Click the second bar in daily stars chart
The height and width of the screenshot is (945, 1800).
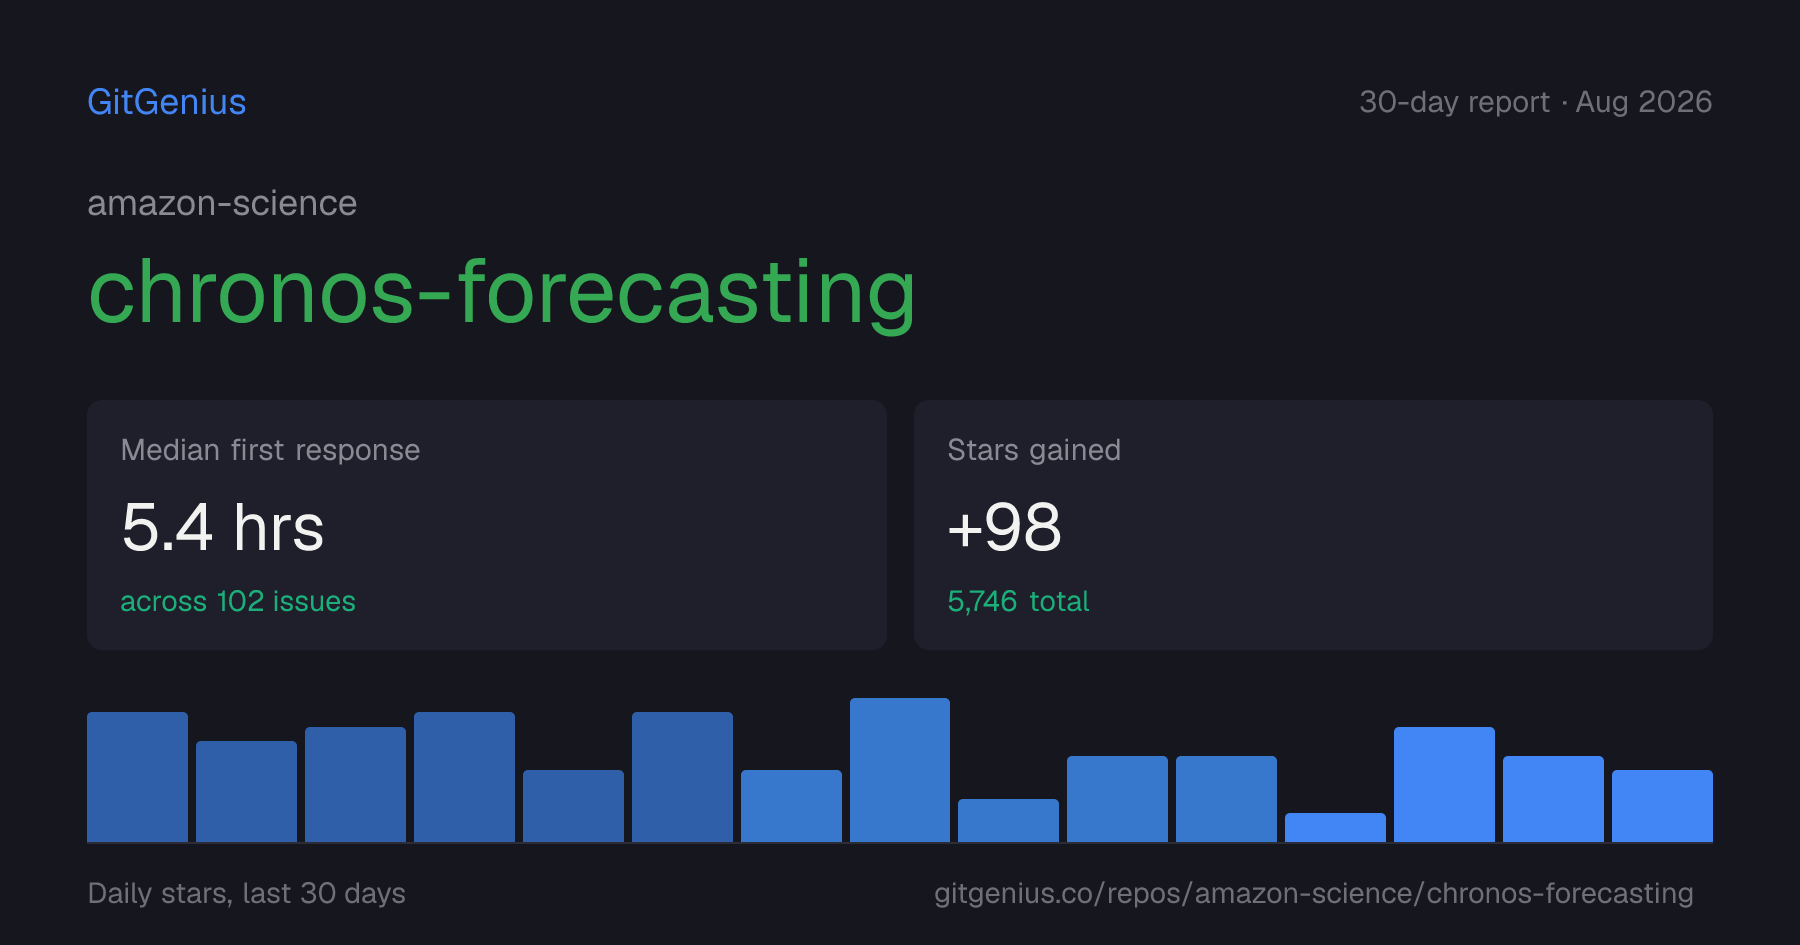point(246,792)
